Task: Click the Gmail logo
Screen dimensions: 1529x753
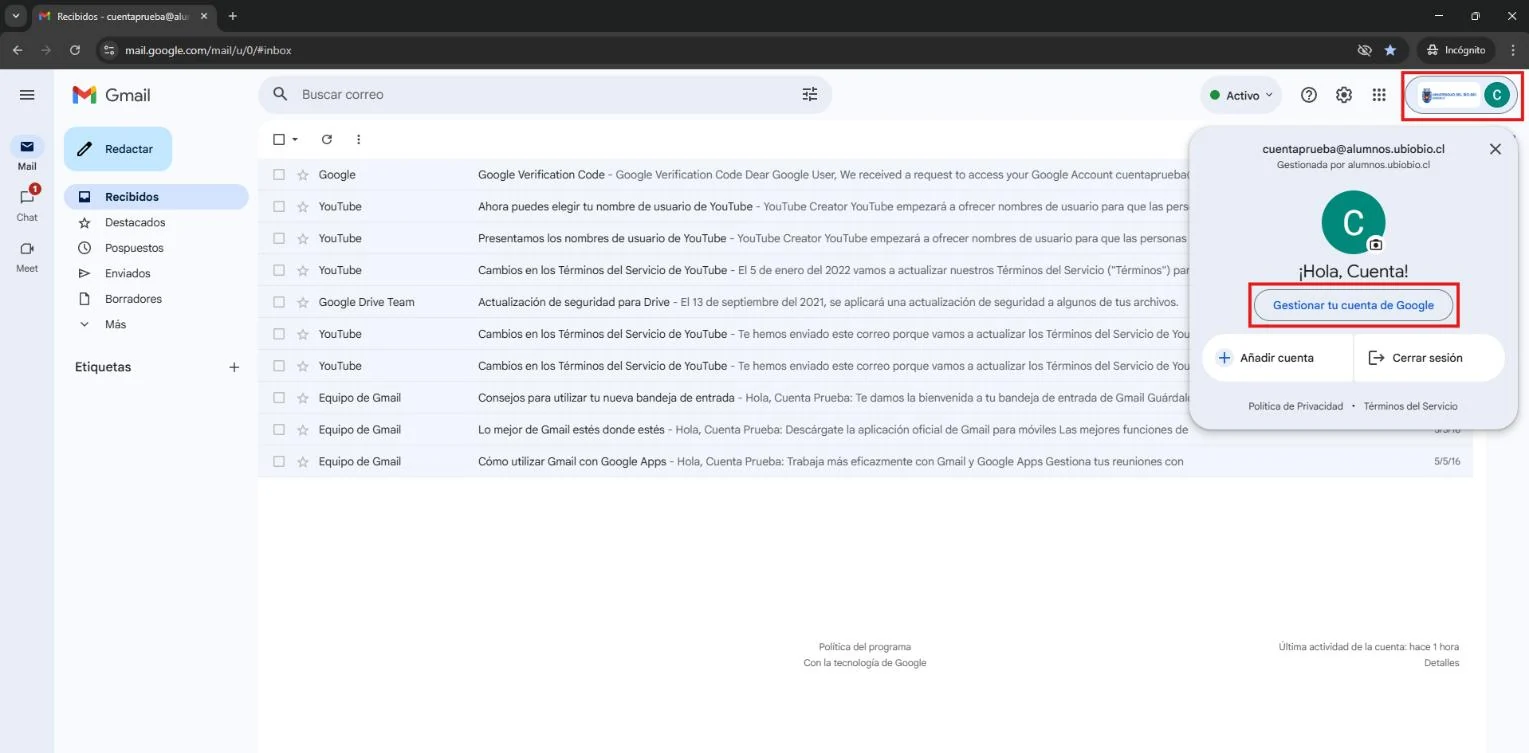Action: 111,95
